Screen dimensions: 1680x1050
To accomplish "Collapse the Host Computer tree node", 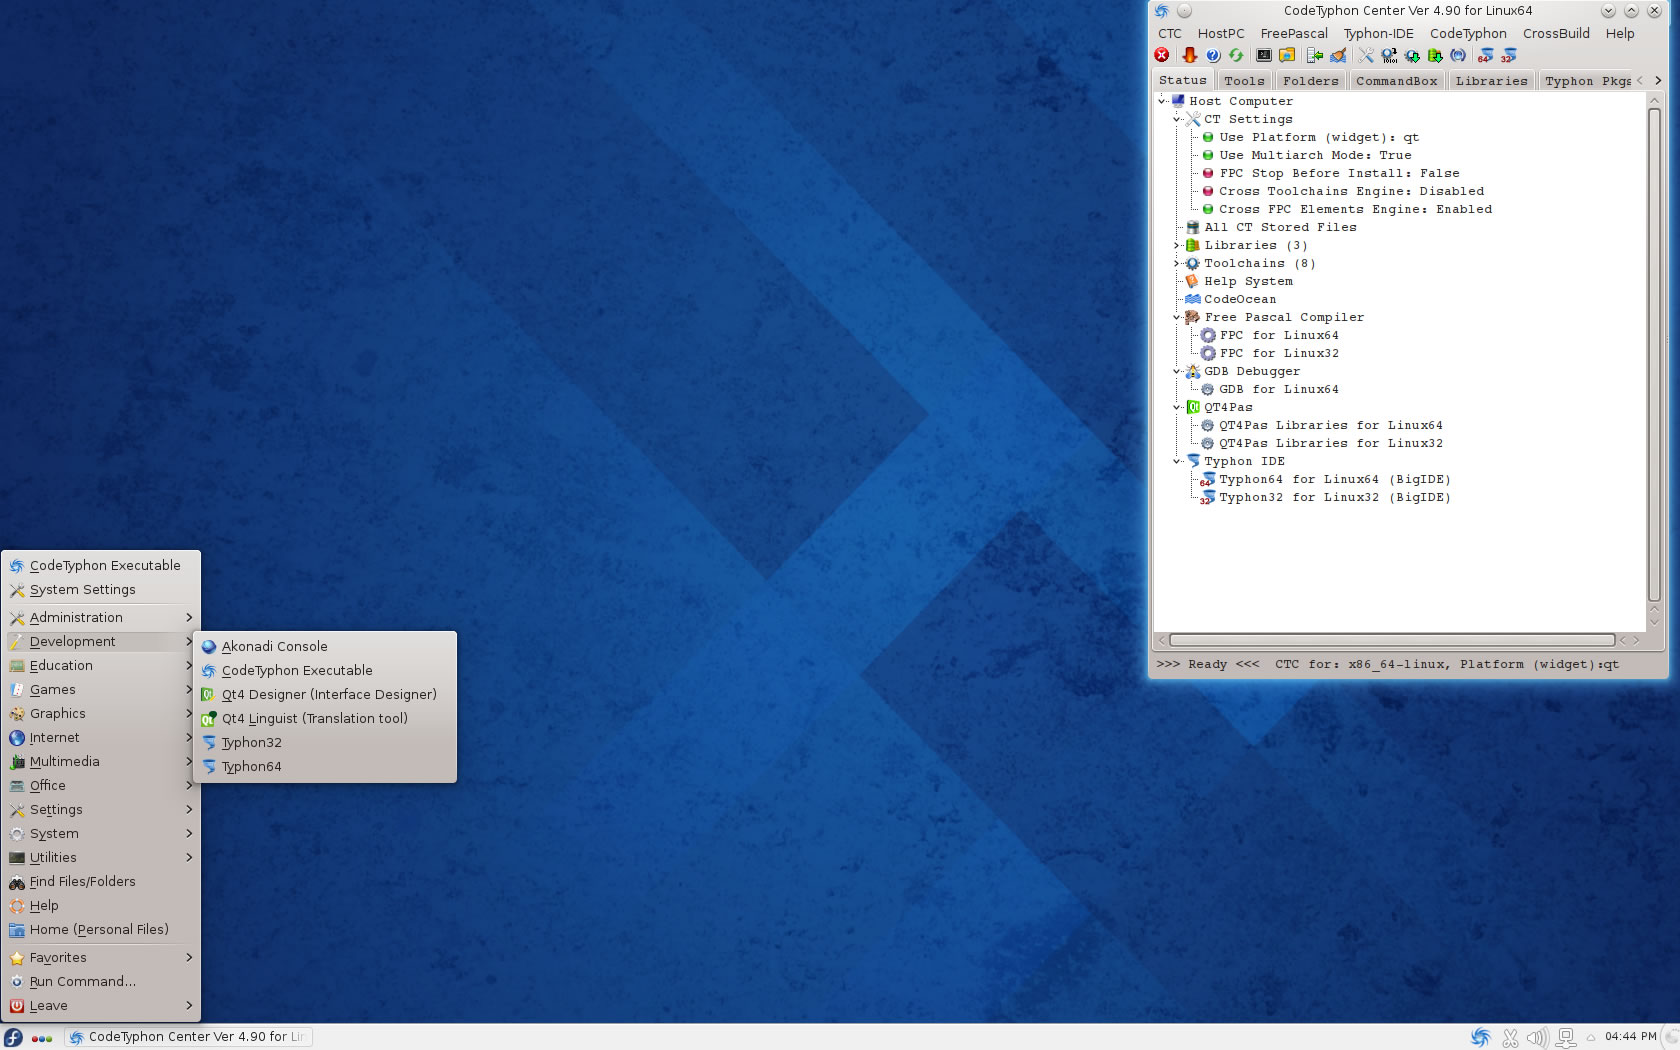I will click(x=1162, y=101).
